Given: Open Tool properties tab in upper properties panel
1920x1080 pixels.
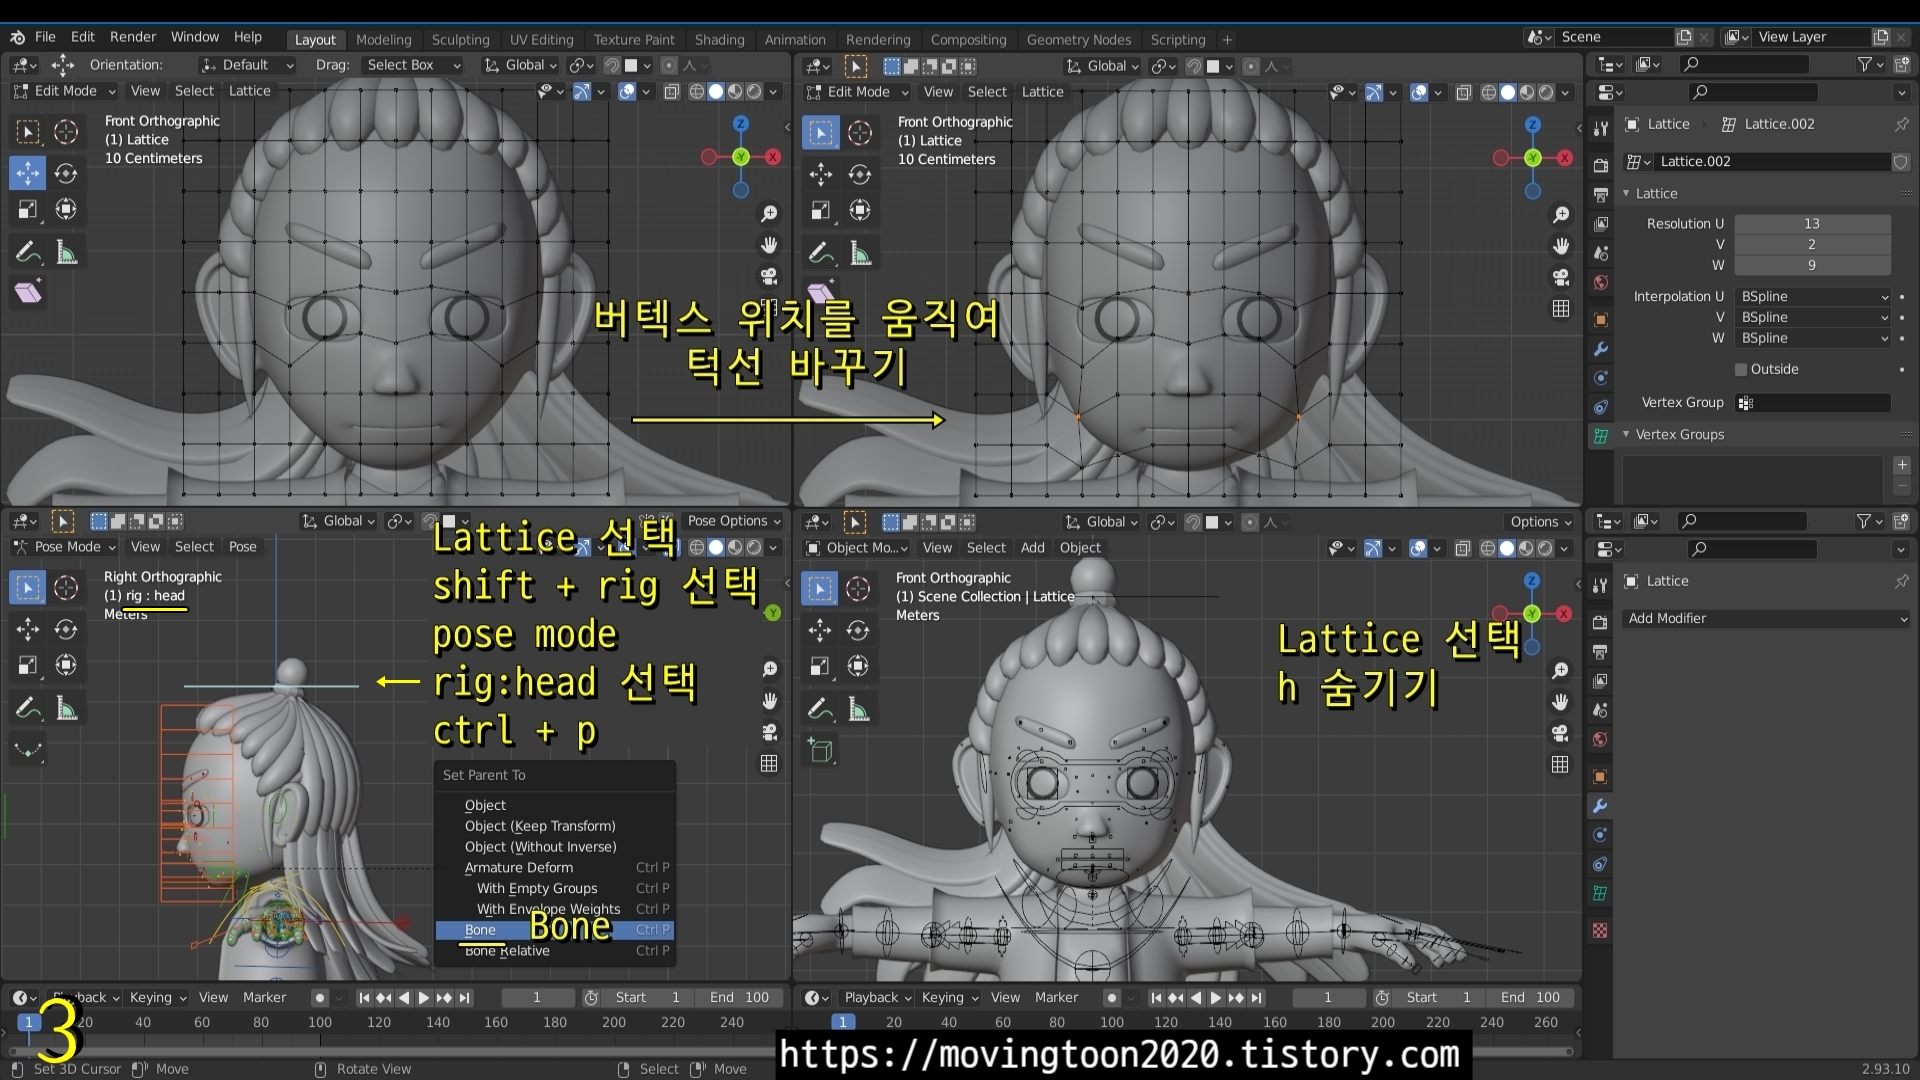Looking at the screenshot, I should pos(1600,128).
